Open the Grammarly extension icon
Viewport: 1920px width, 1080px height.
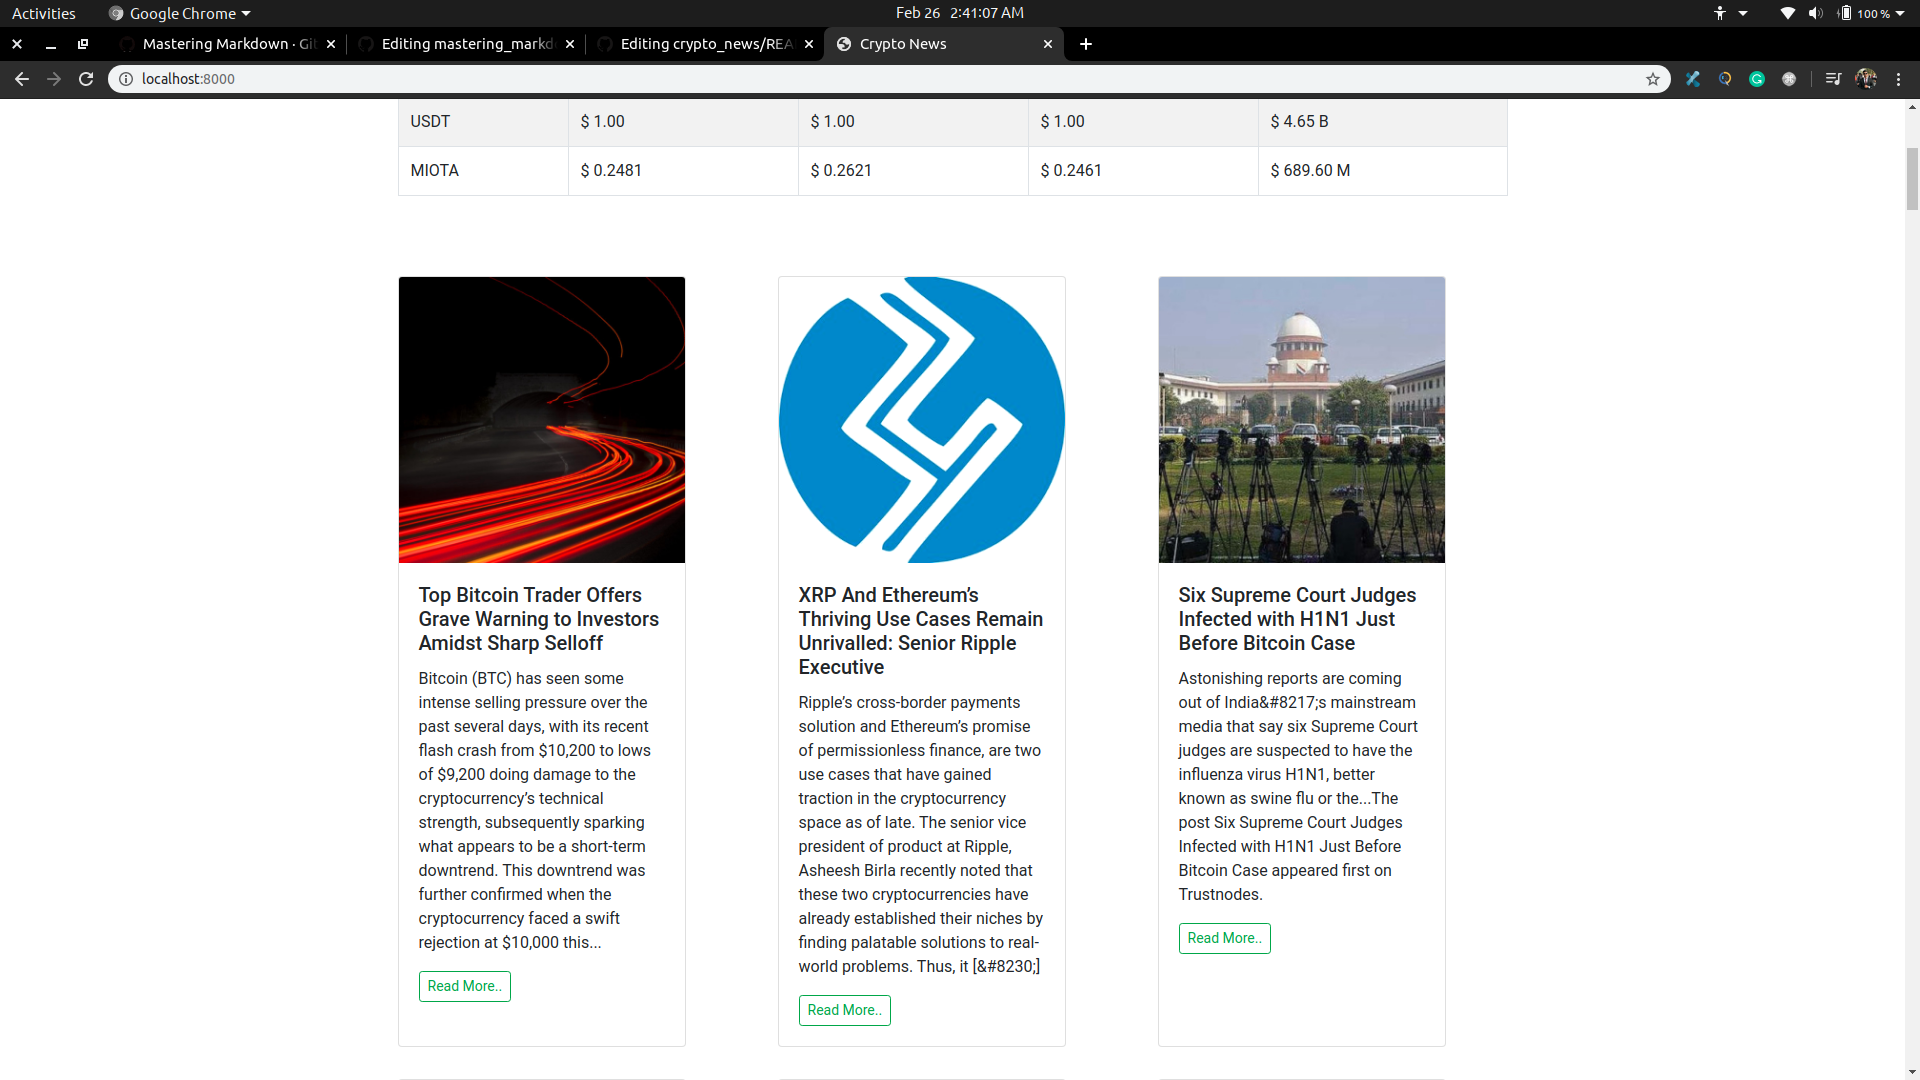tap(1757, 79)
